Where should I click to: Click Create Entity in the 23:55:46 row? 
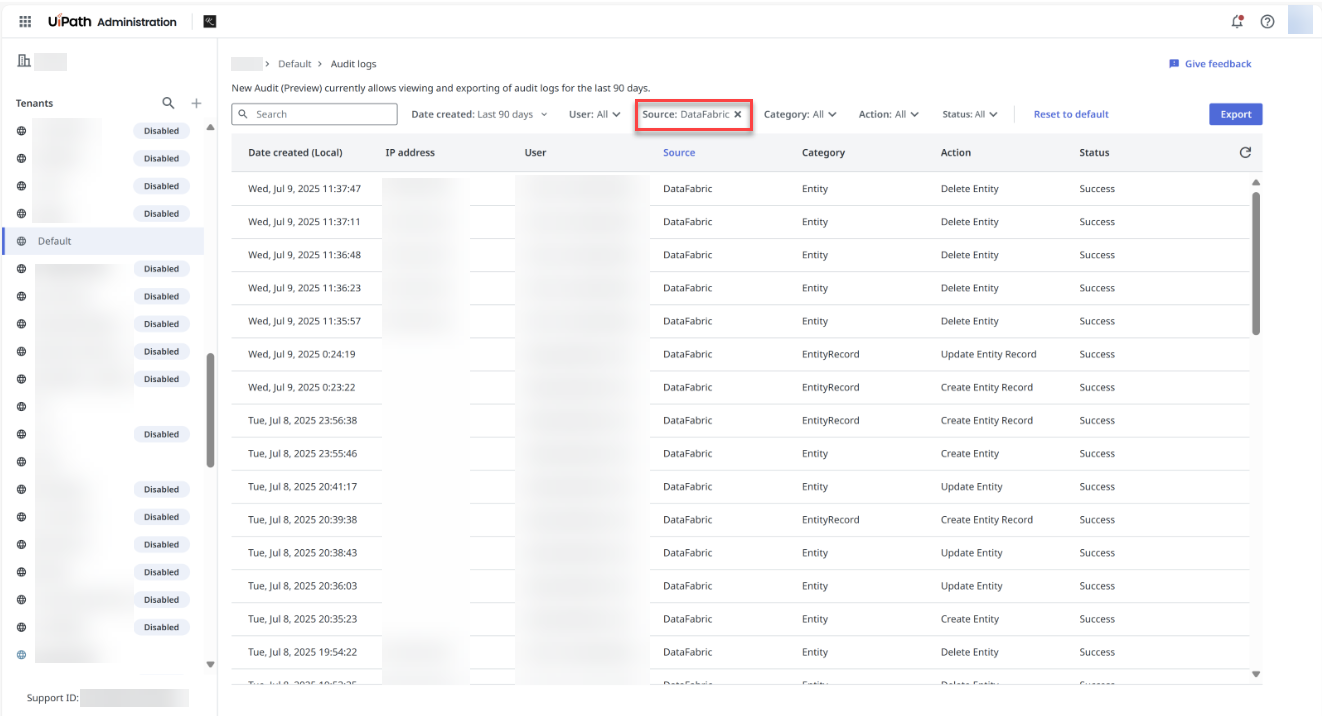click(970, 453)
